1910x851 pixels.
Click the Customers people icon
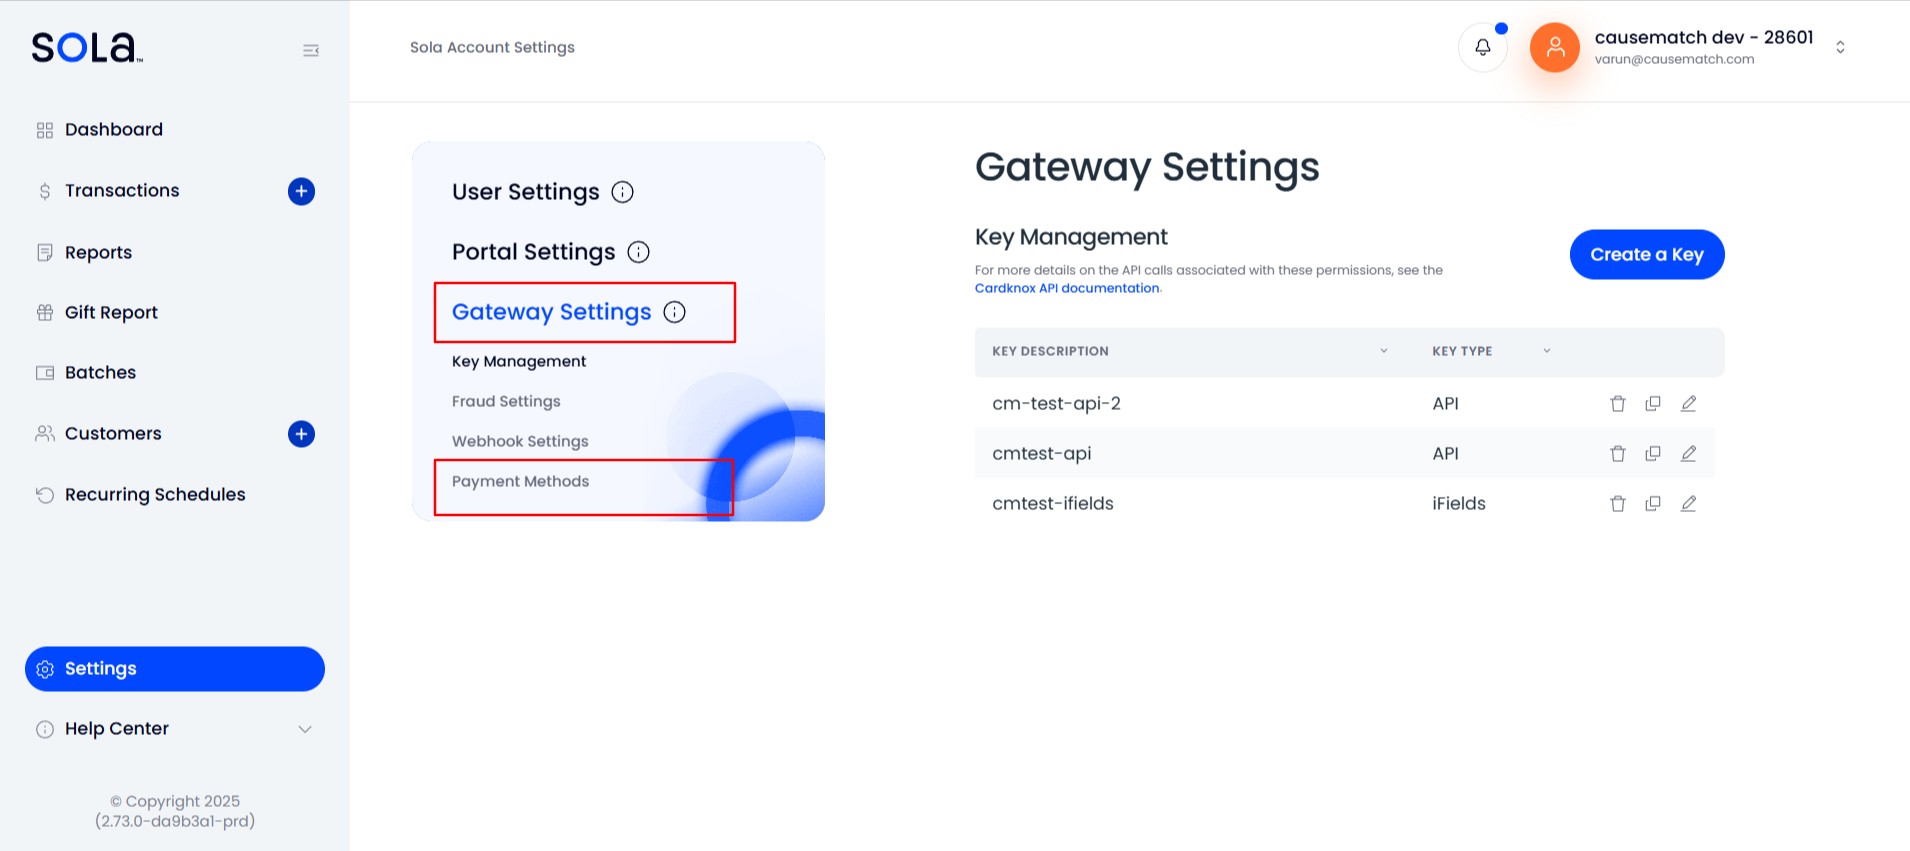[45, 433]
